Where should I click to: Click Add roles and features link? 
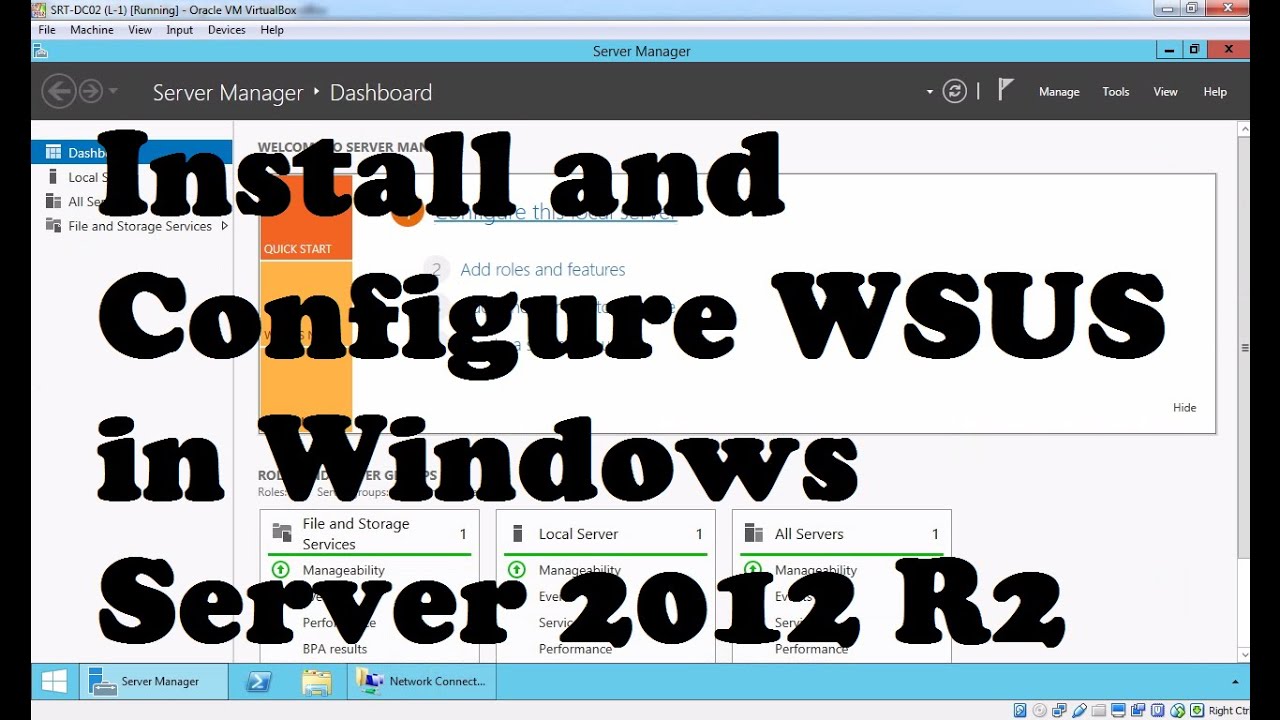tap(543, 270)
